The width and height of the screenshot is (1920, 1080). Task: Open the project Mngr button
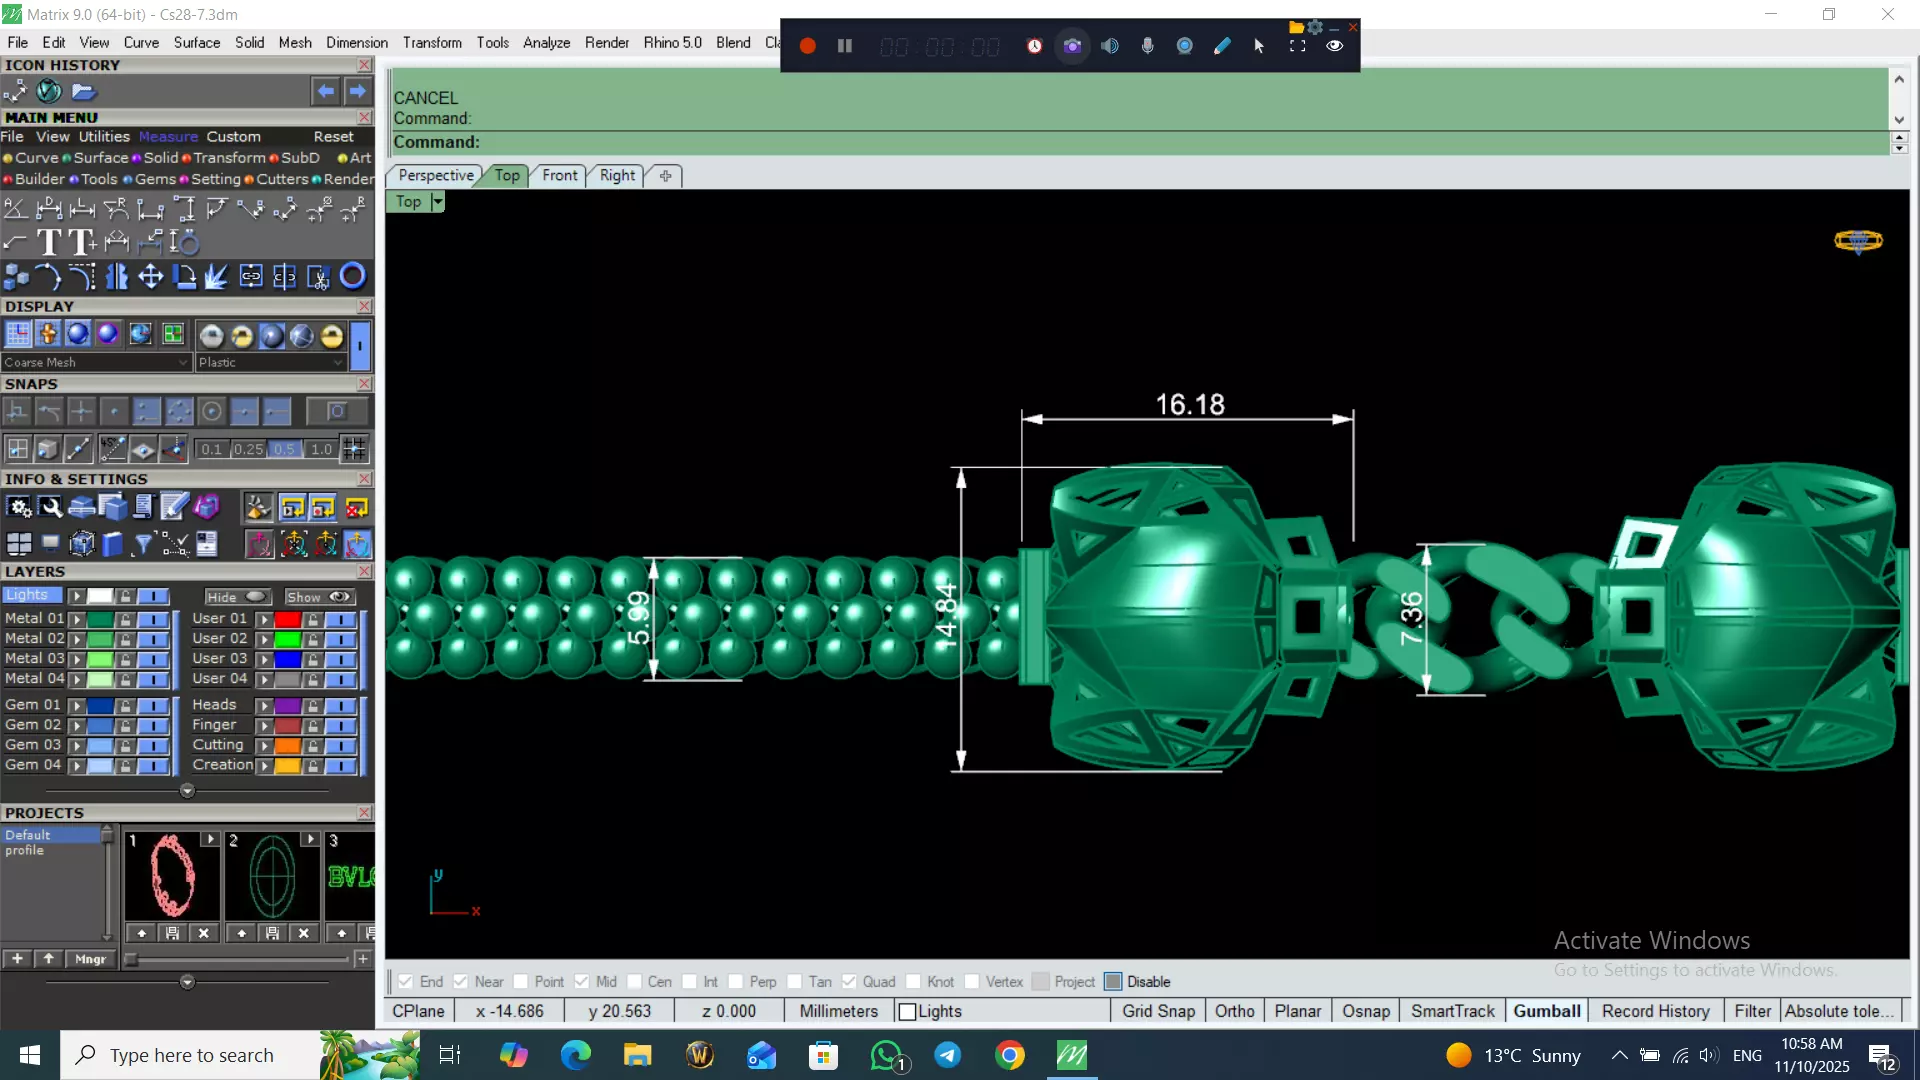[90, 959]
